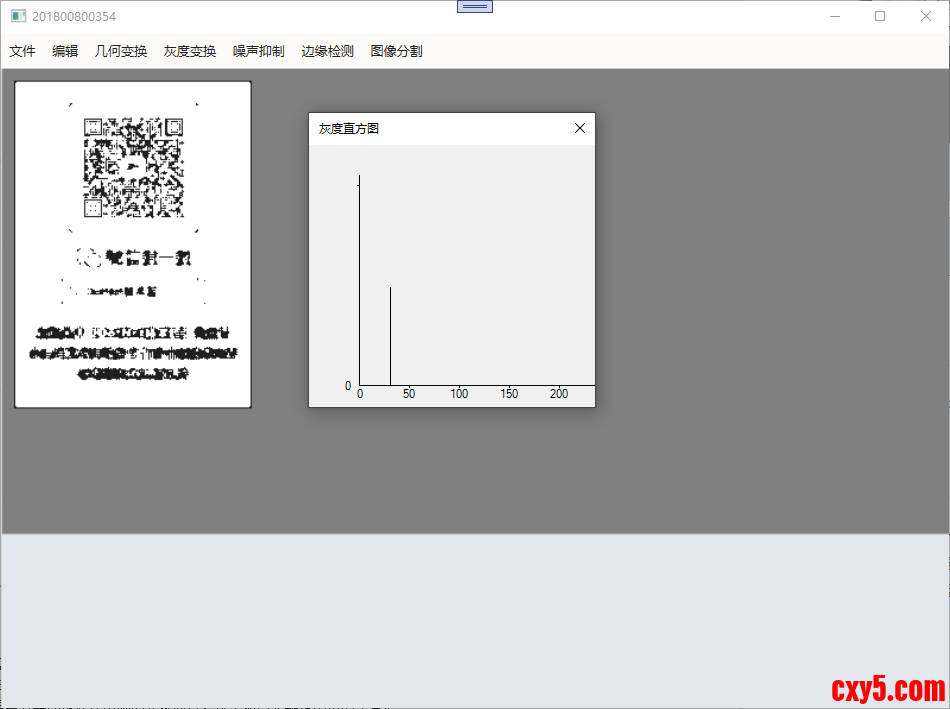Screen dimensions: 950x709
Task: Click the handle at top center of title bar
Action: pyautogui.click(x=475, y=6)
